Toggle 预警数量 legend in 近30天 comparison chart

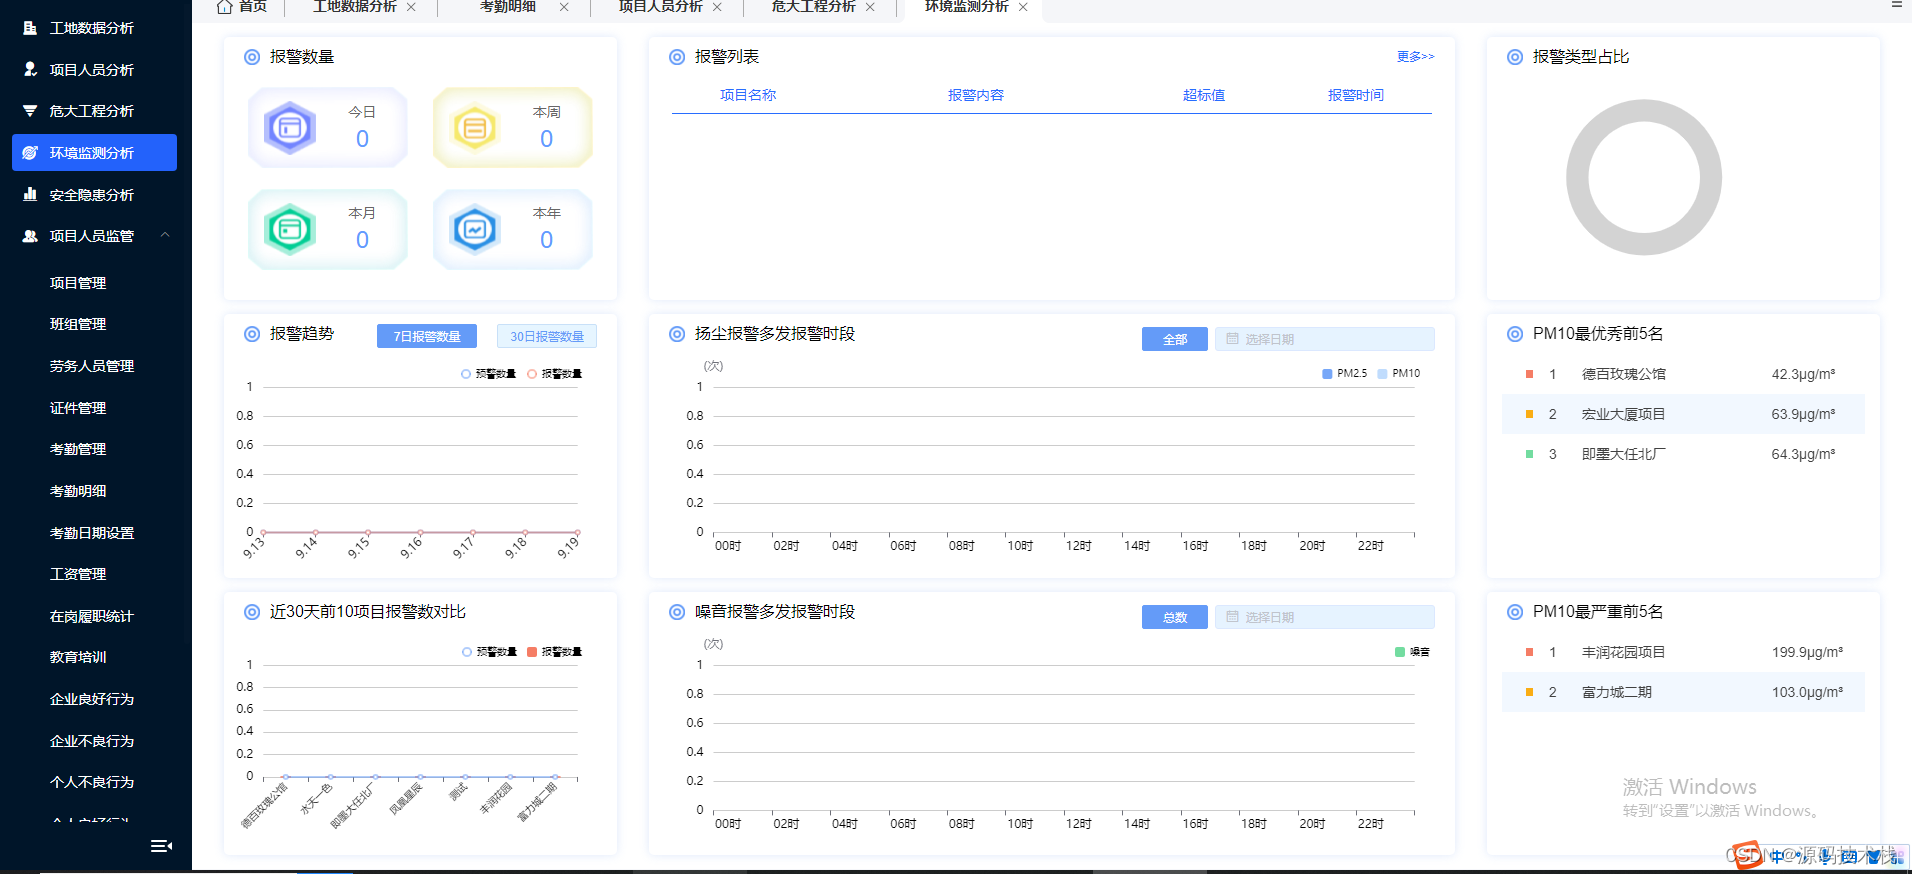489,652
